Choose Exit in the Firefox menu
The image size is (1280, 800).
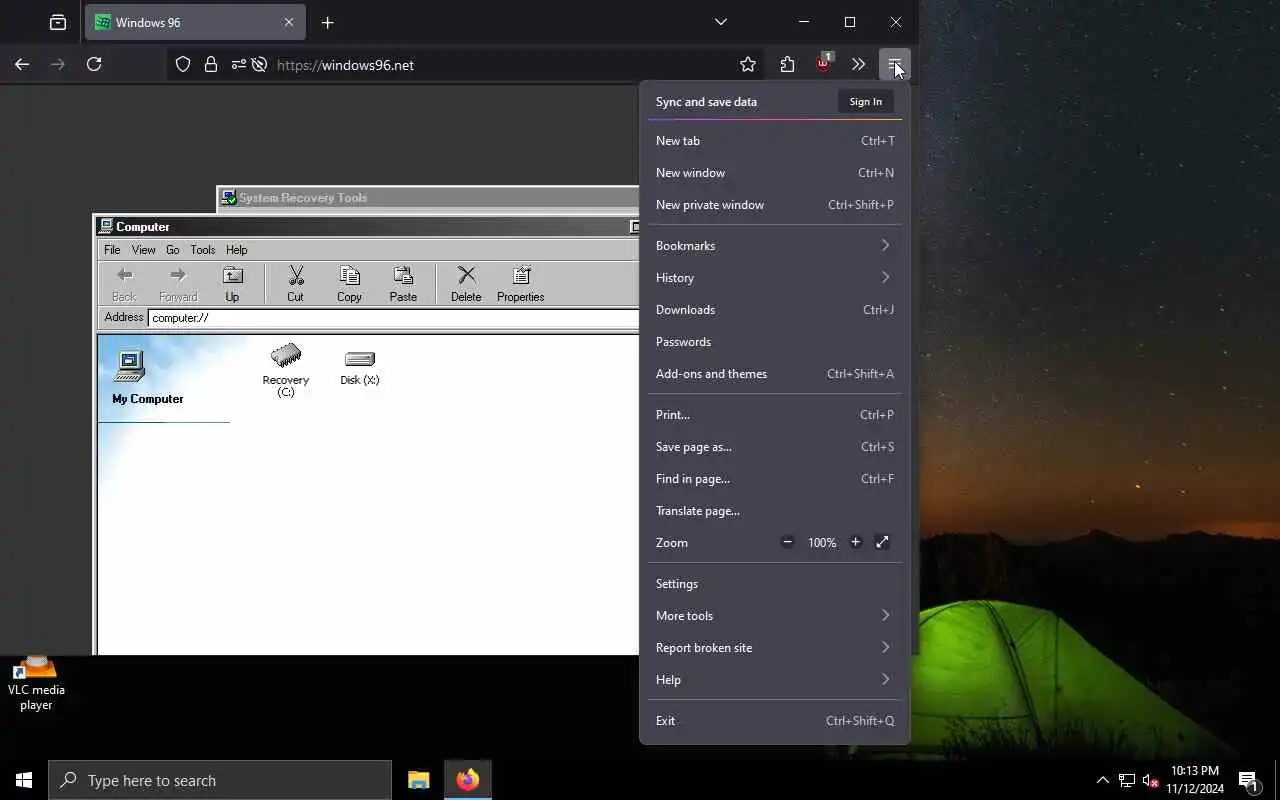coord(774,720)
